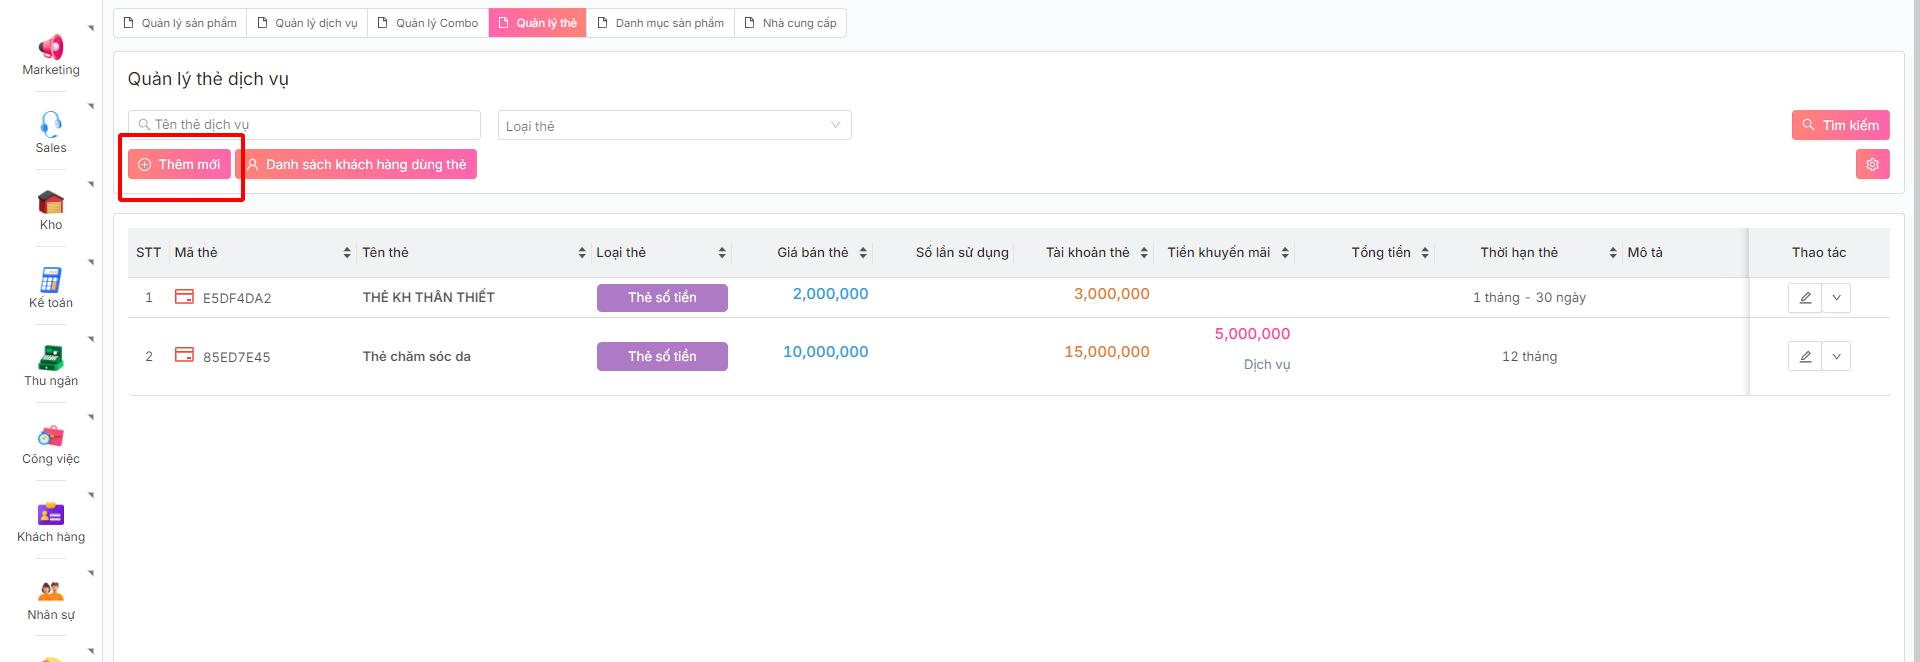Viewport: 1920px width, 662px height.
Task: Open the Sales headset icon
Action: click(x=51, y=132)
